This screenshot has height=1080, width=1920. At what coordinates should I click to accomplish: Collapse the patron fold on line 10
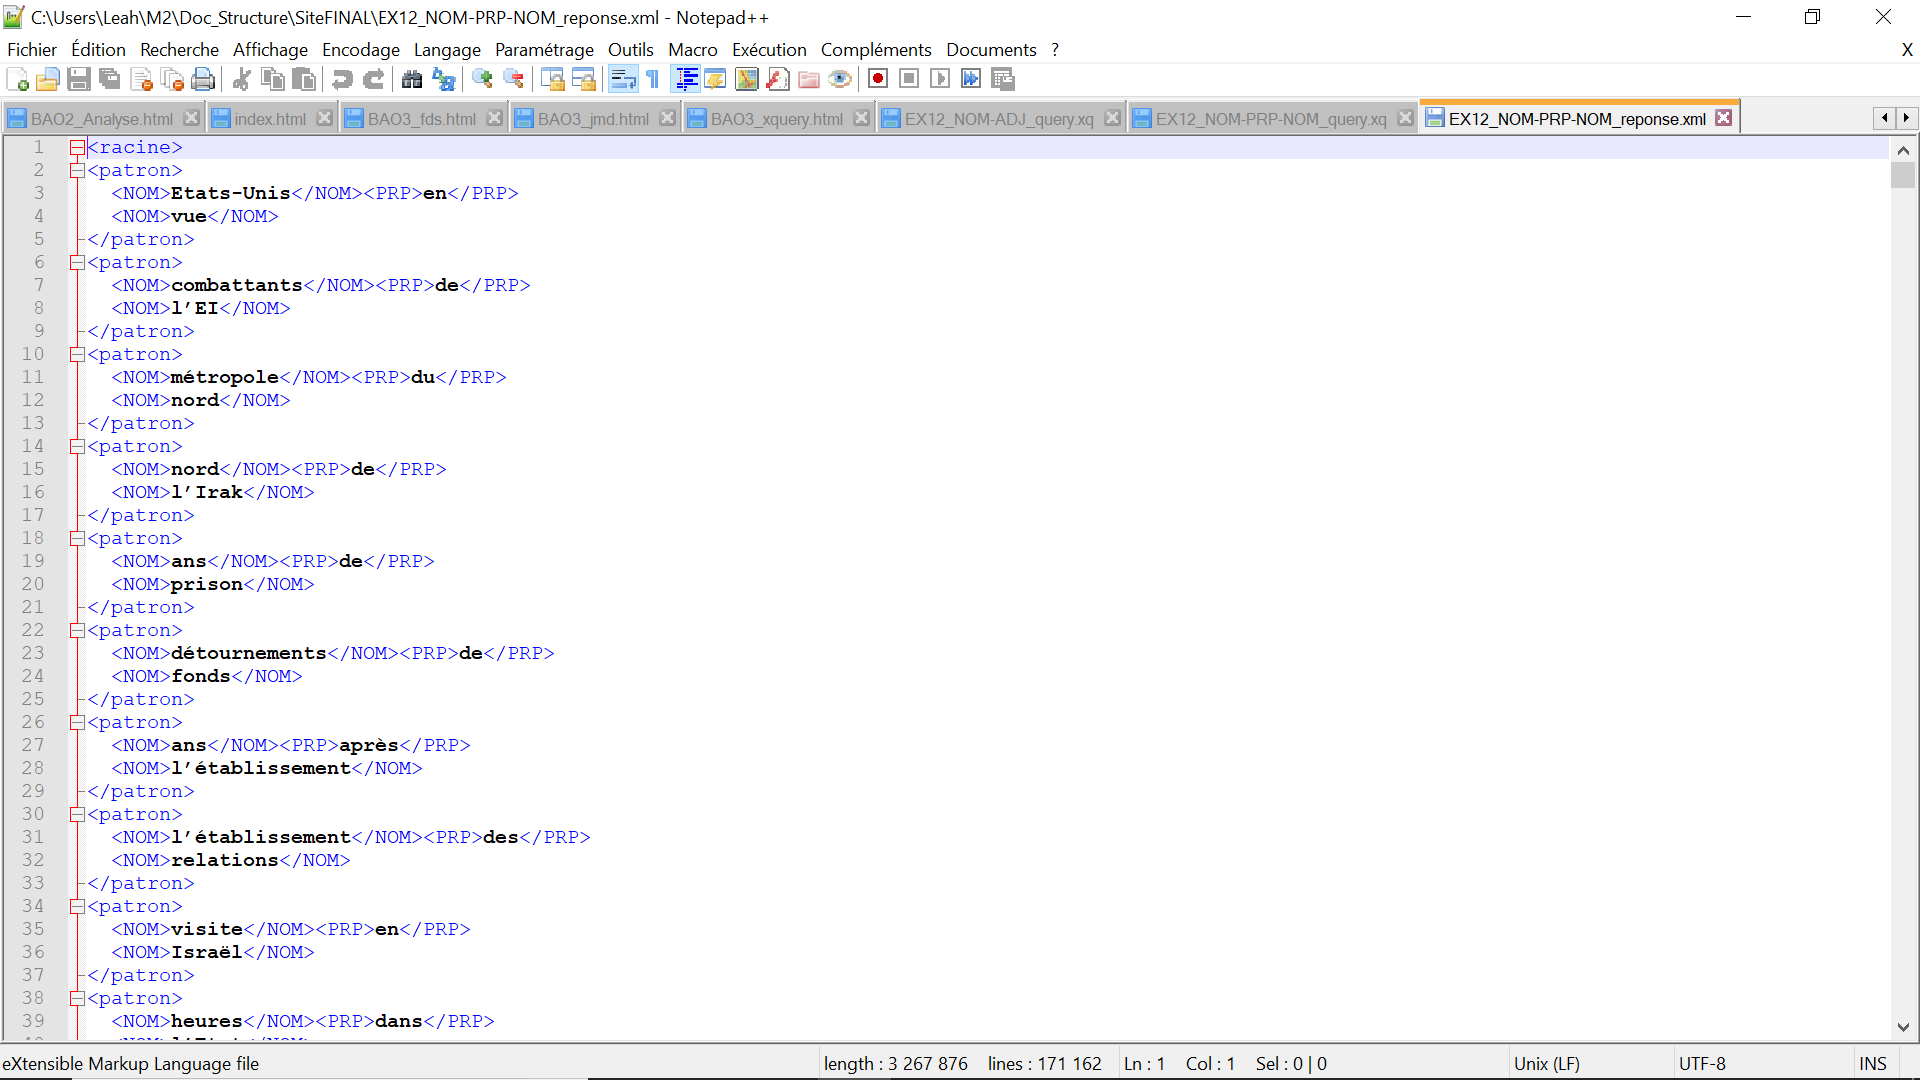pos(77,355)
